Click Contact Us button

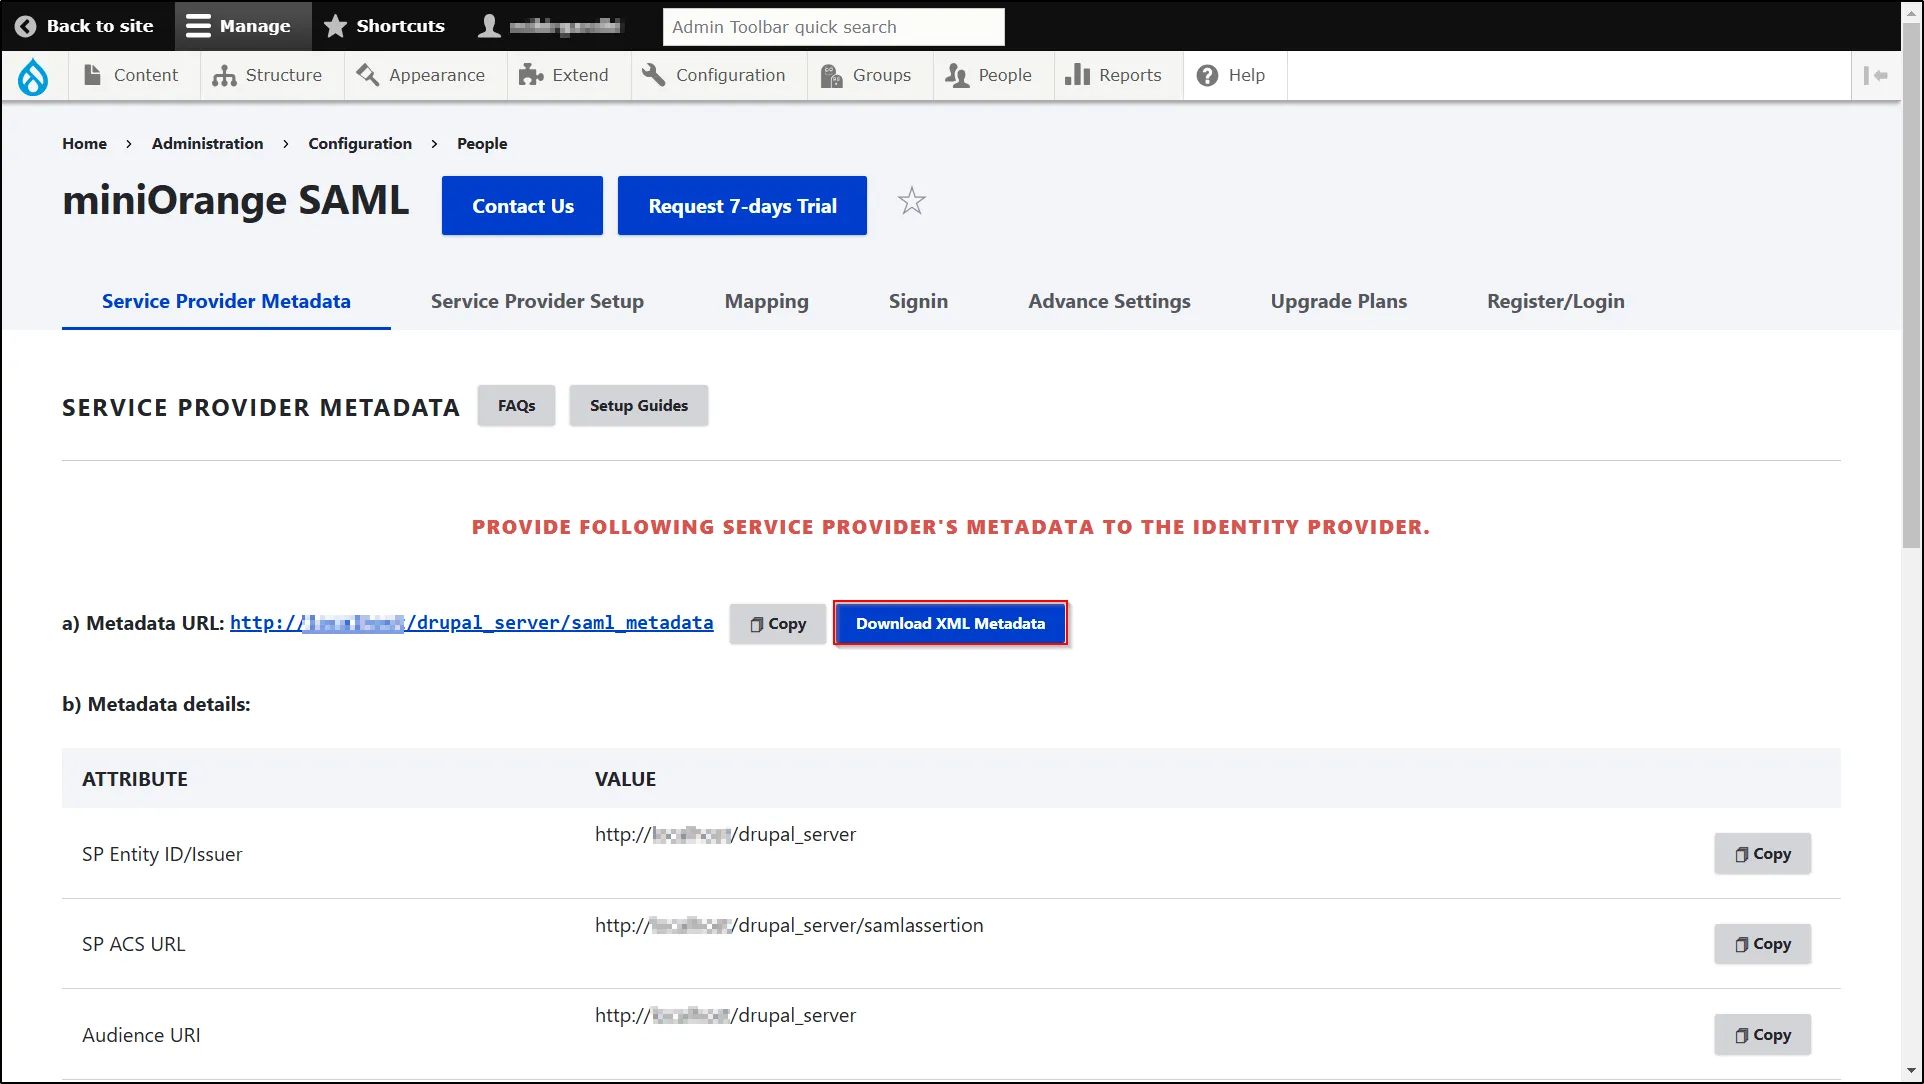tap(522, 205)
